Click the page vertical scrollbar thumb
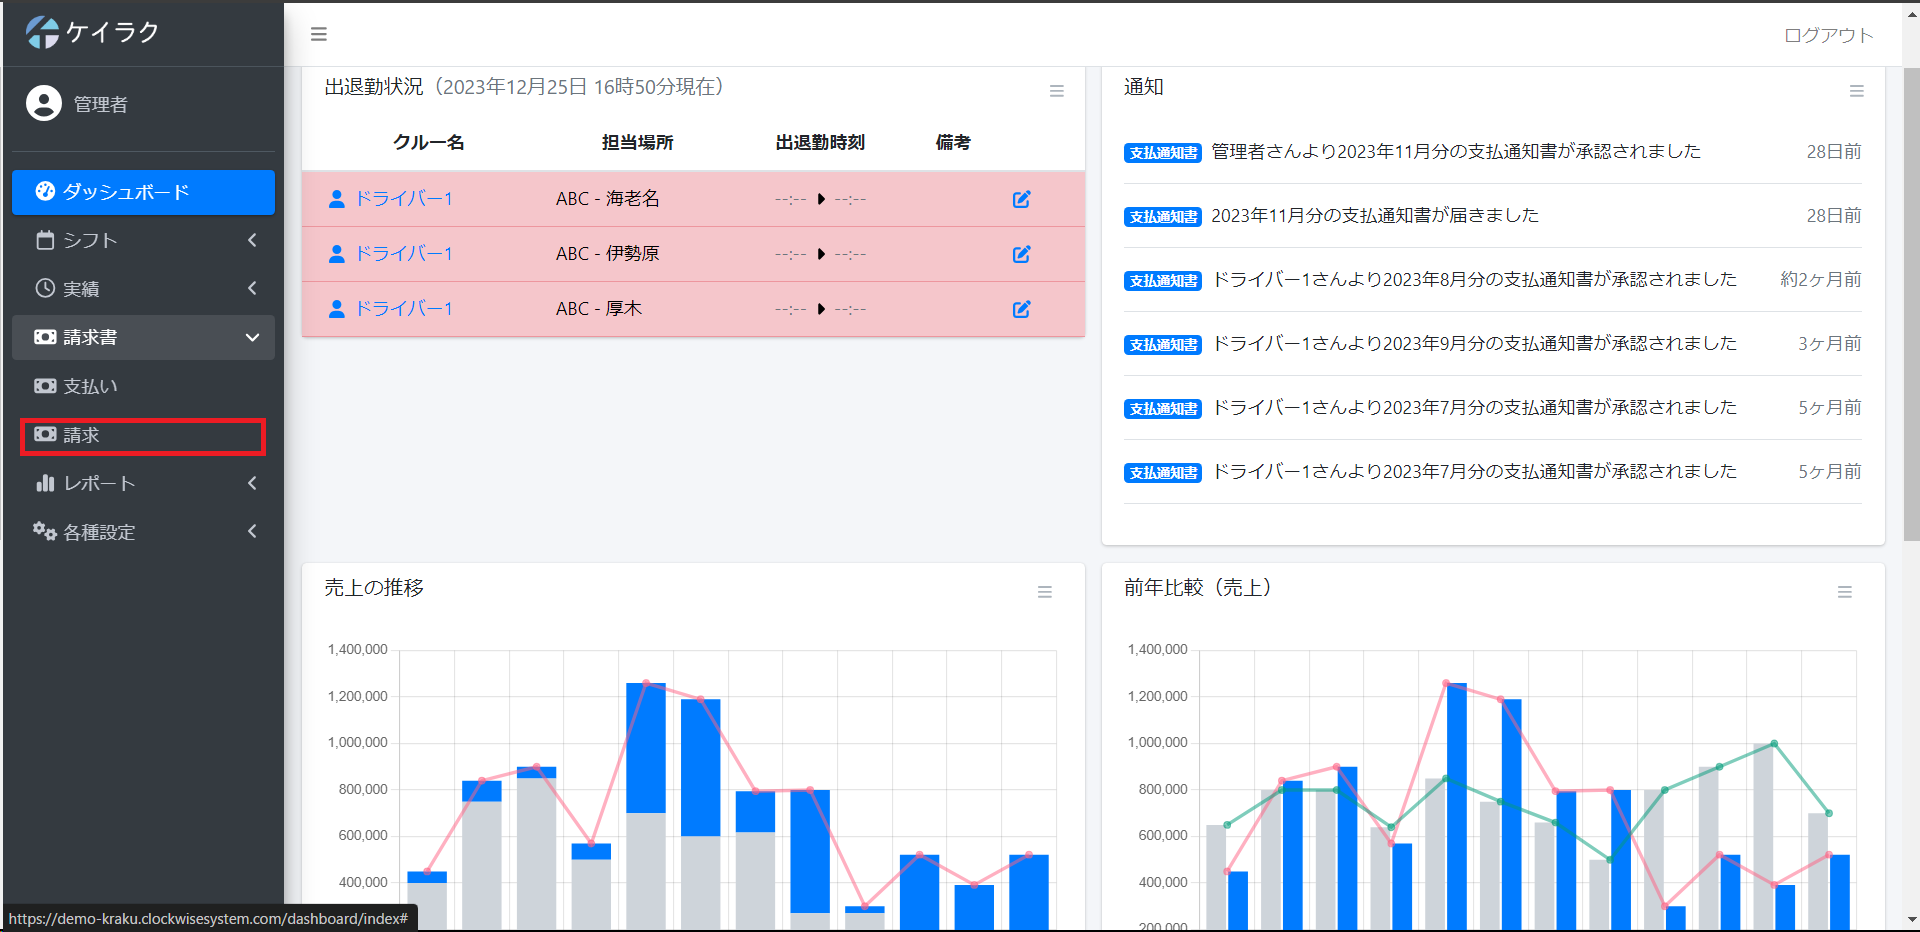Screen dimensions: 1920x932 [1911, 305]
